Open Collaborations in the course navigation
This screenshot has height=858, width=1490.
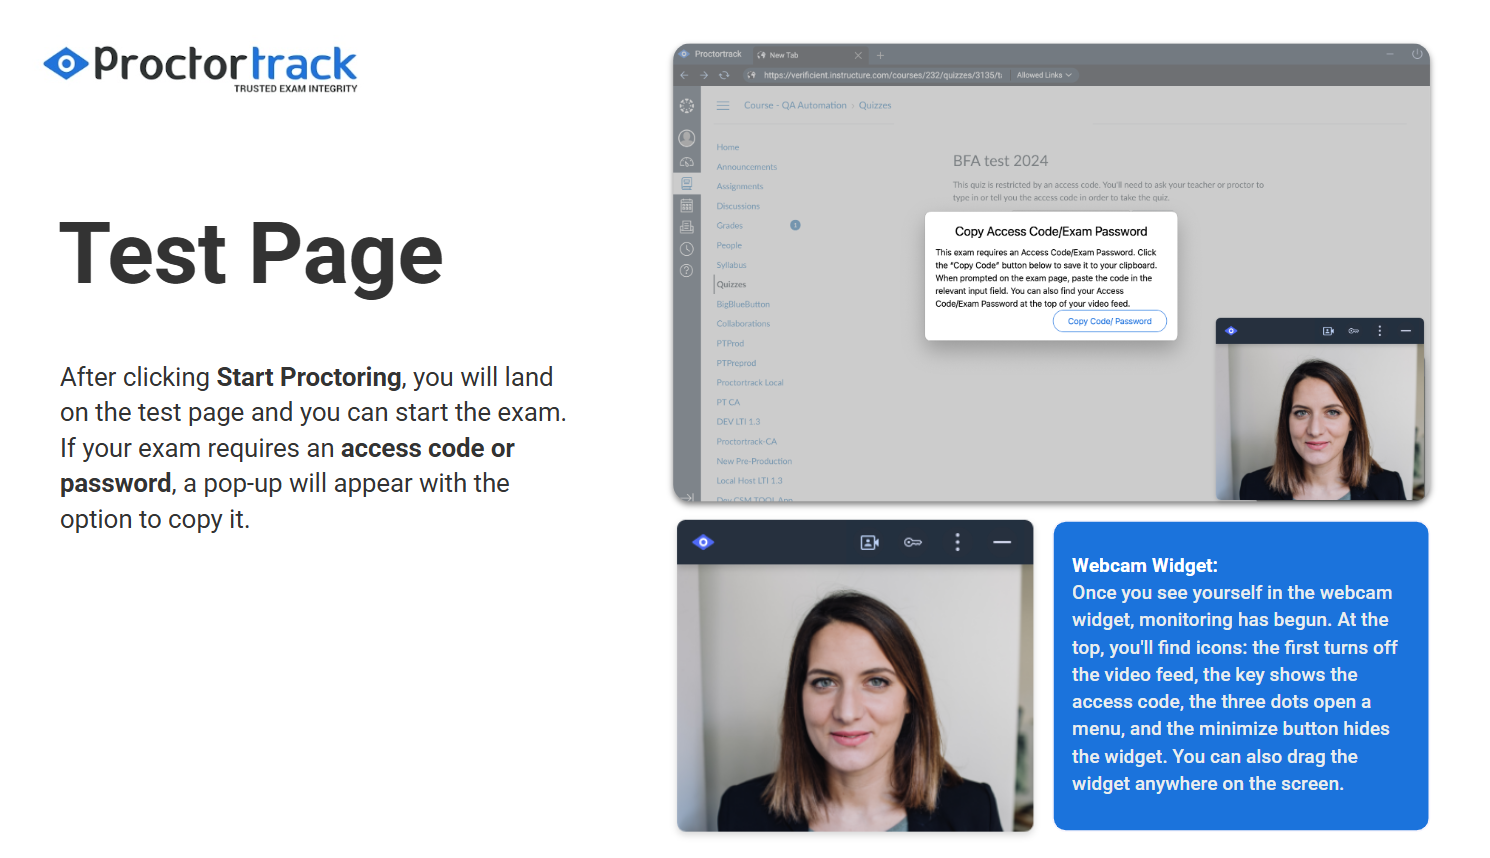[x=743, y=324]
